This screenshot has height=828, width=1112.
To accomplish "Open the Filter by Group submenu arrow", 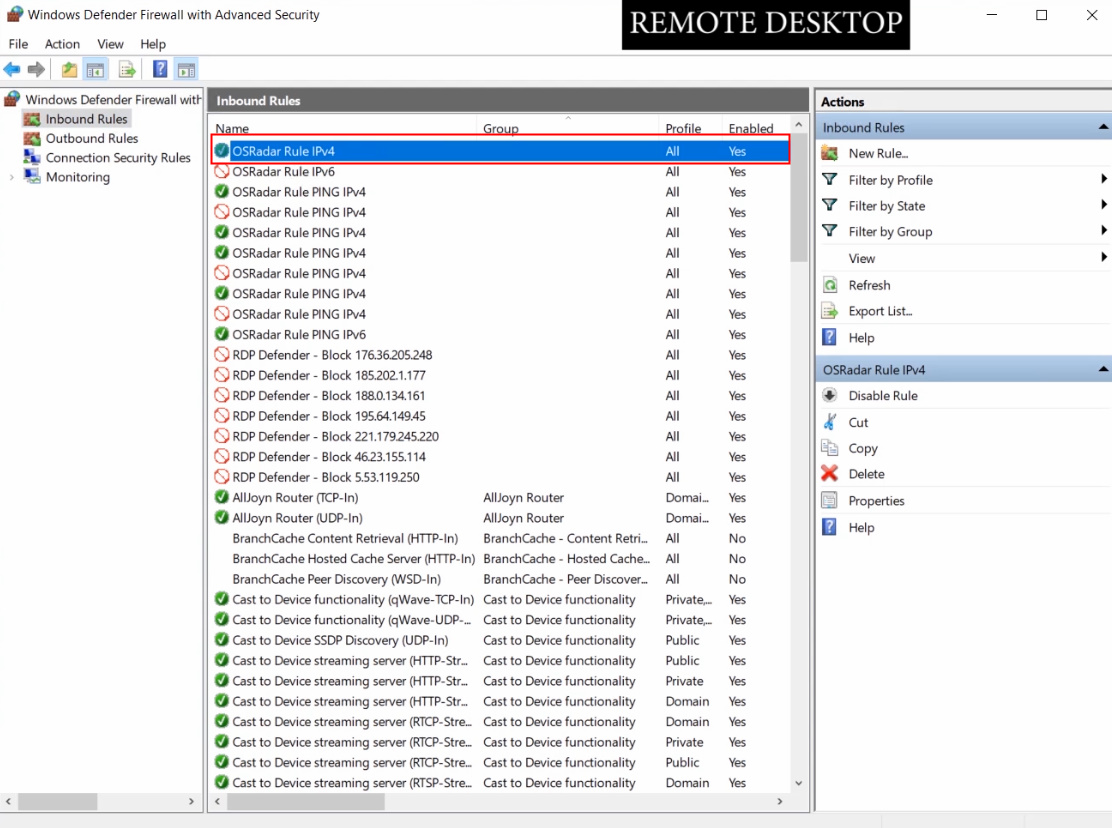I will click(1103, 230).
